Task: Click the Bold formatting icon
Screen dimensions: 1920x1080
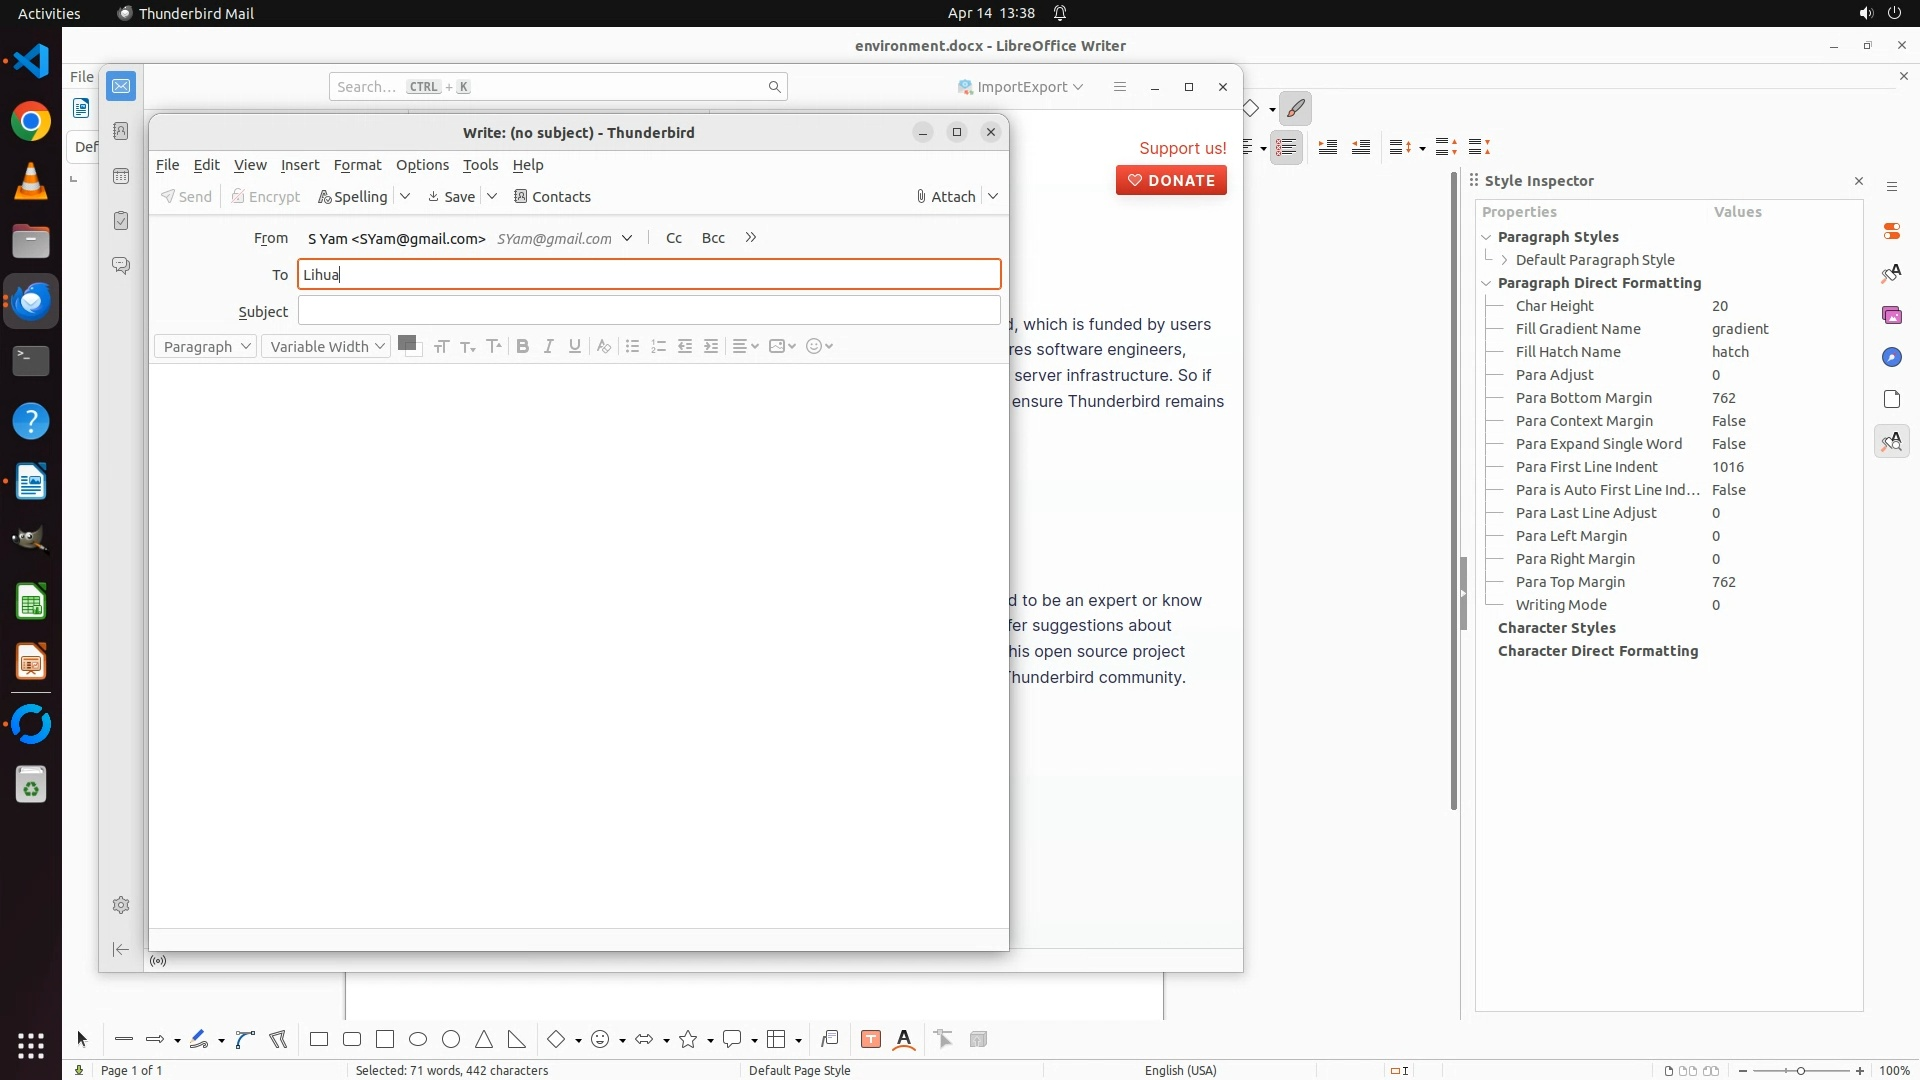Action: (x=522, y=346)
